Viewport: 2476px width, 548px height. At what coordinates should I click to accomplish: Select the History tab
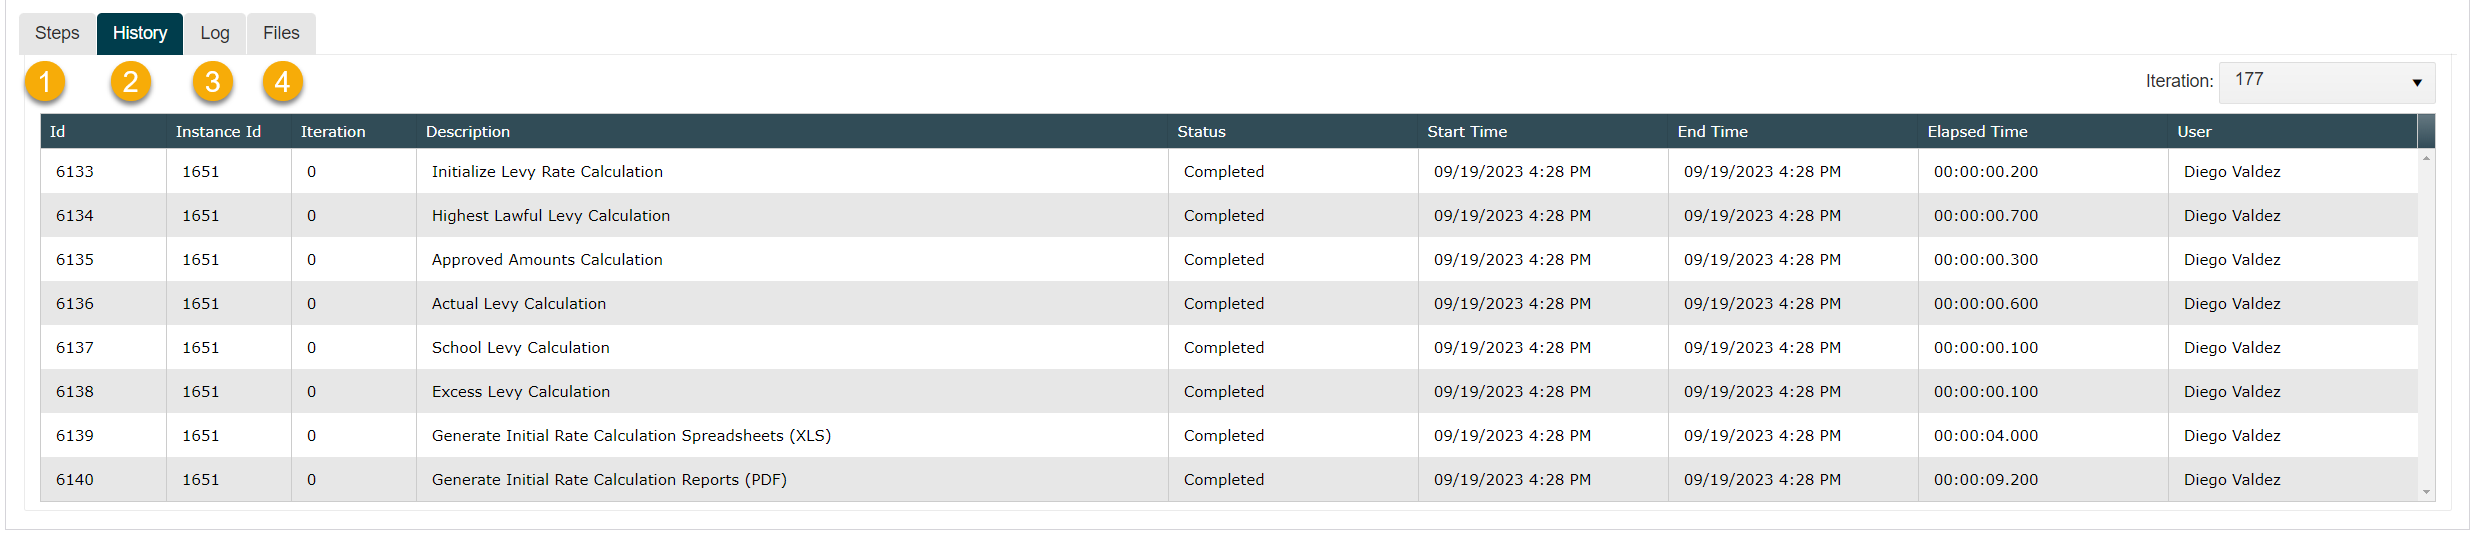pyautogui.click(x=140, y=33)
